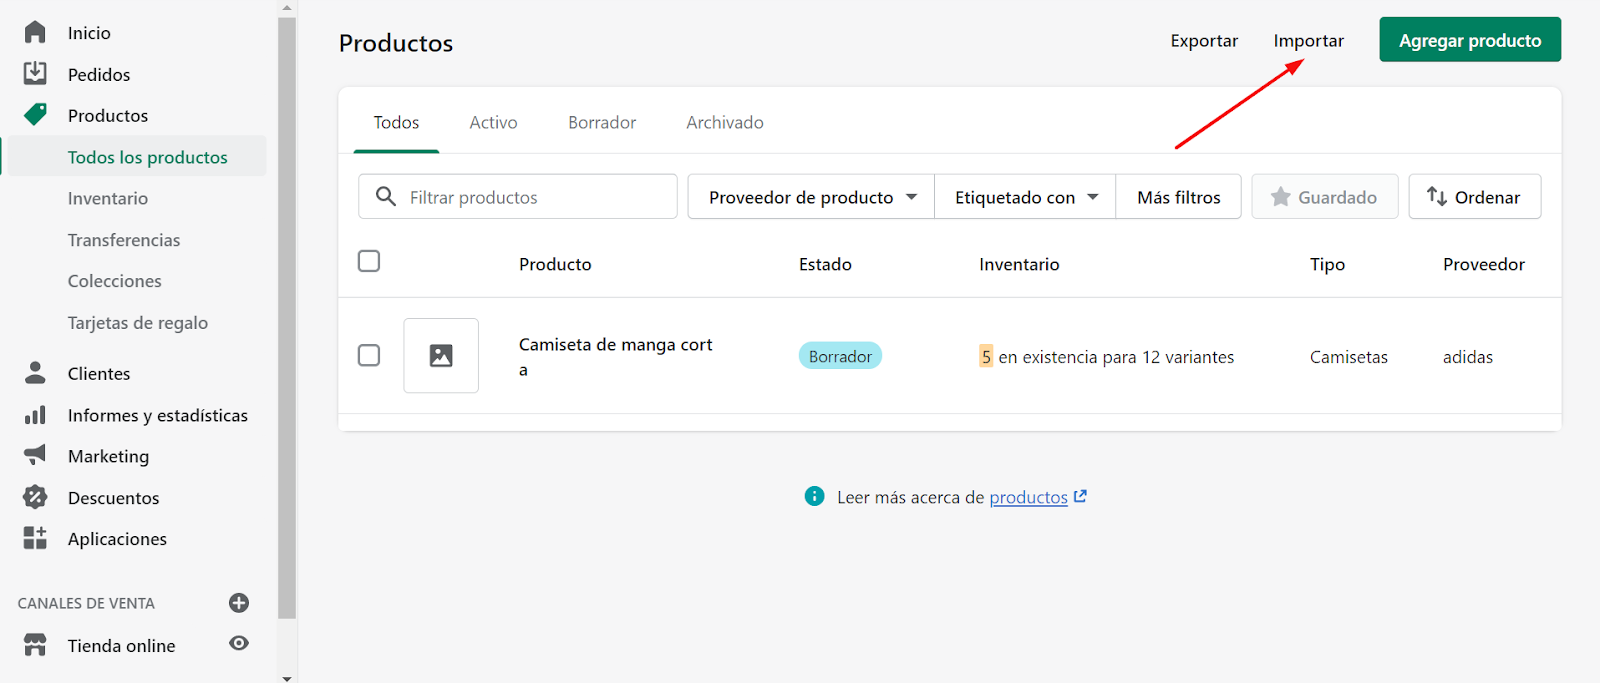The image size is (1600, 683).
Task: Click the Proveedor column header
Action: 1484,264
